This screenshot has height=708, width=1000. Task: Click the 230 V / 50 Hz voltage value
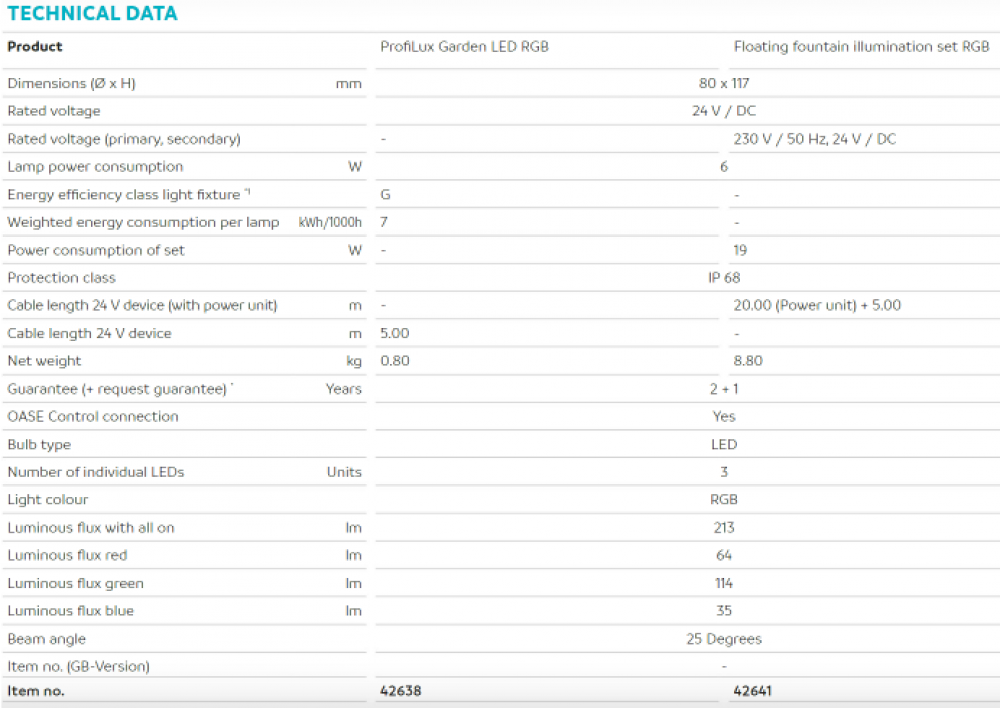click(814, 140)
